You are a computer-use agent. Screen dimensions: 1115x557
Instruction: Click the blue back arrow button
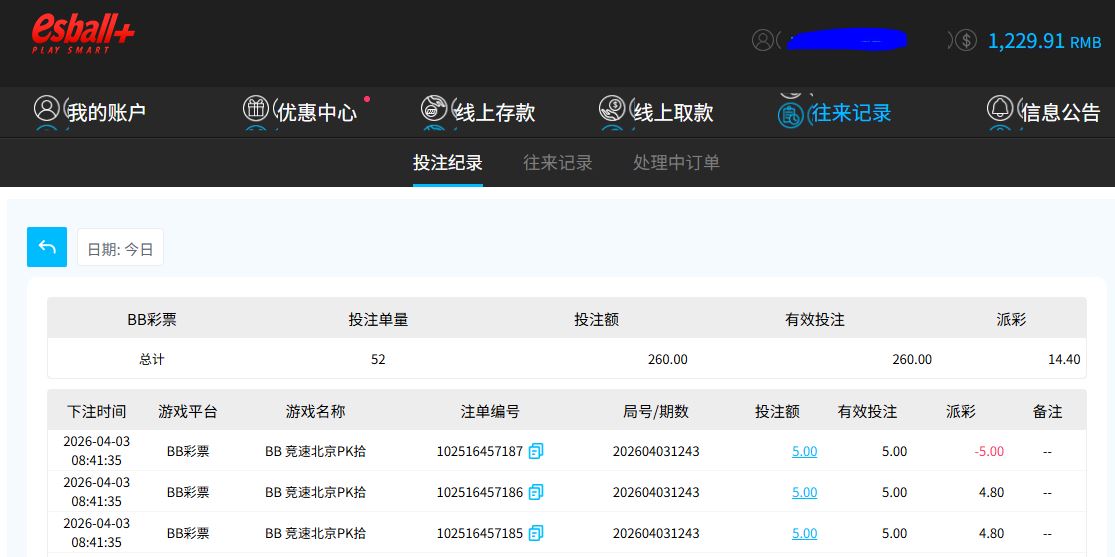coord(47,247)
